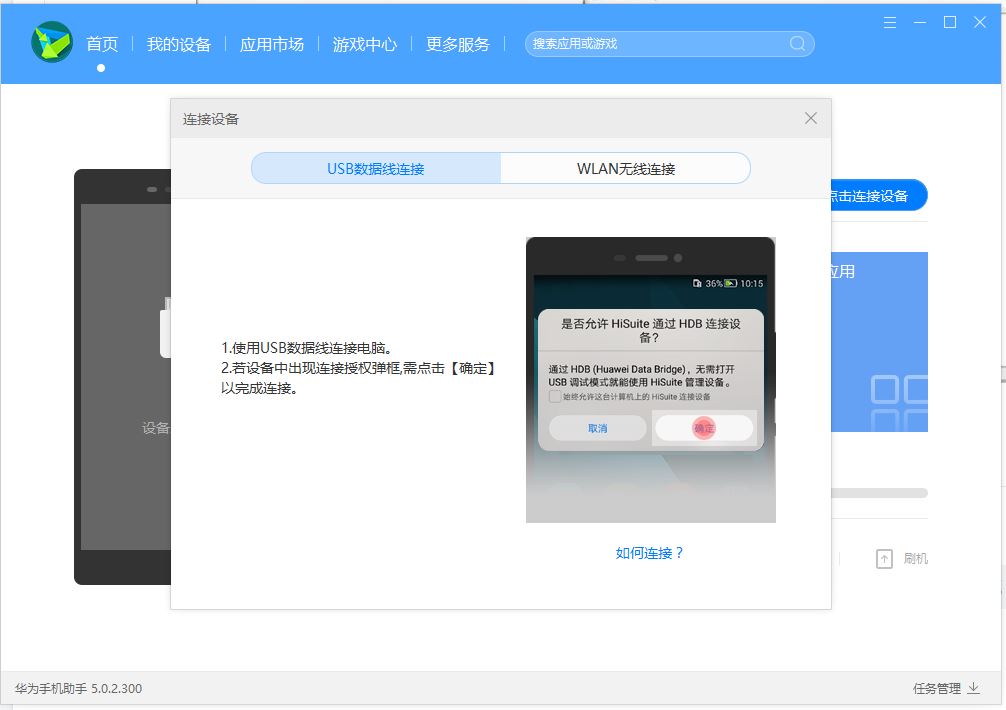
Task: Switch to WLAN无线连接 tab
Action: pyautogui.click(x=626, y=169)
